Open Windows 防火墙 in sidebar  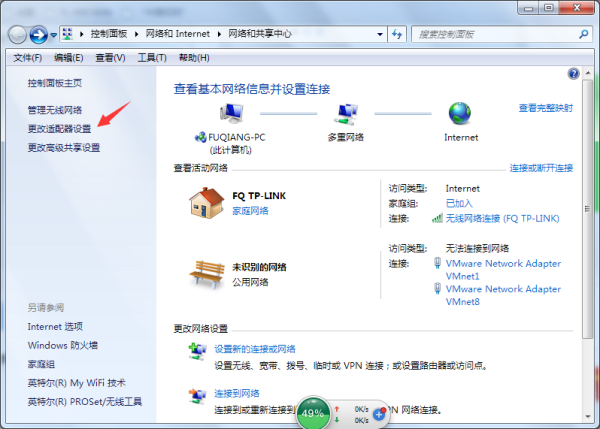click(63, 345)
